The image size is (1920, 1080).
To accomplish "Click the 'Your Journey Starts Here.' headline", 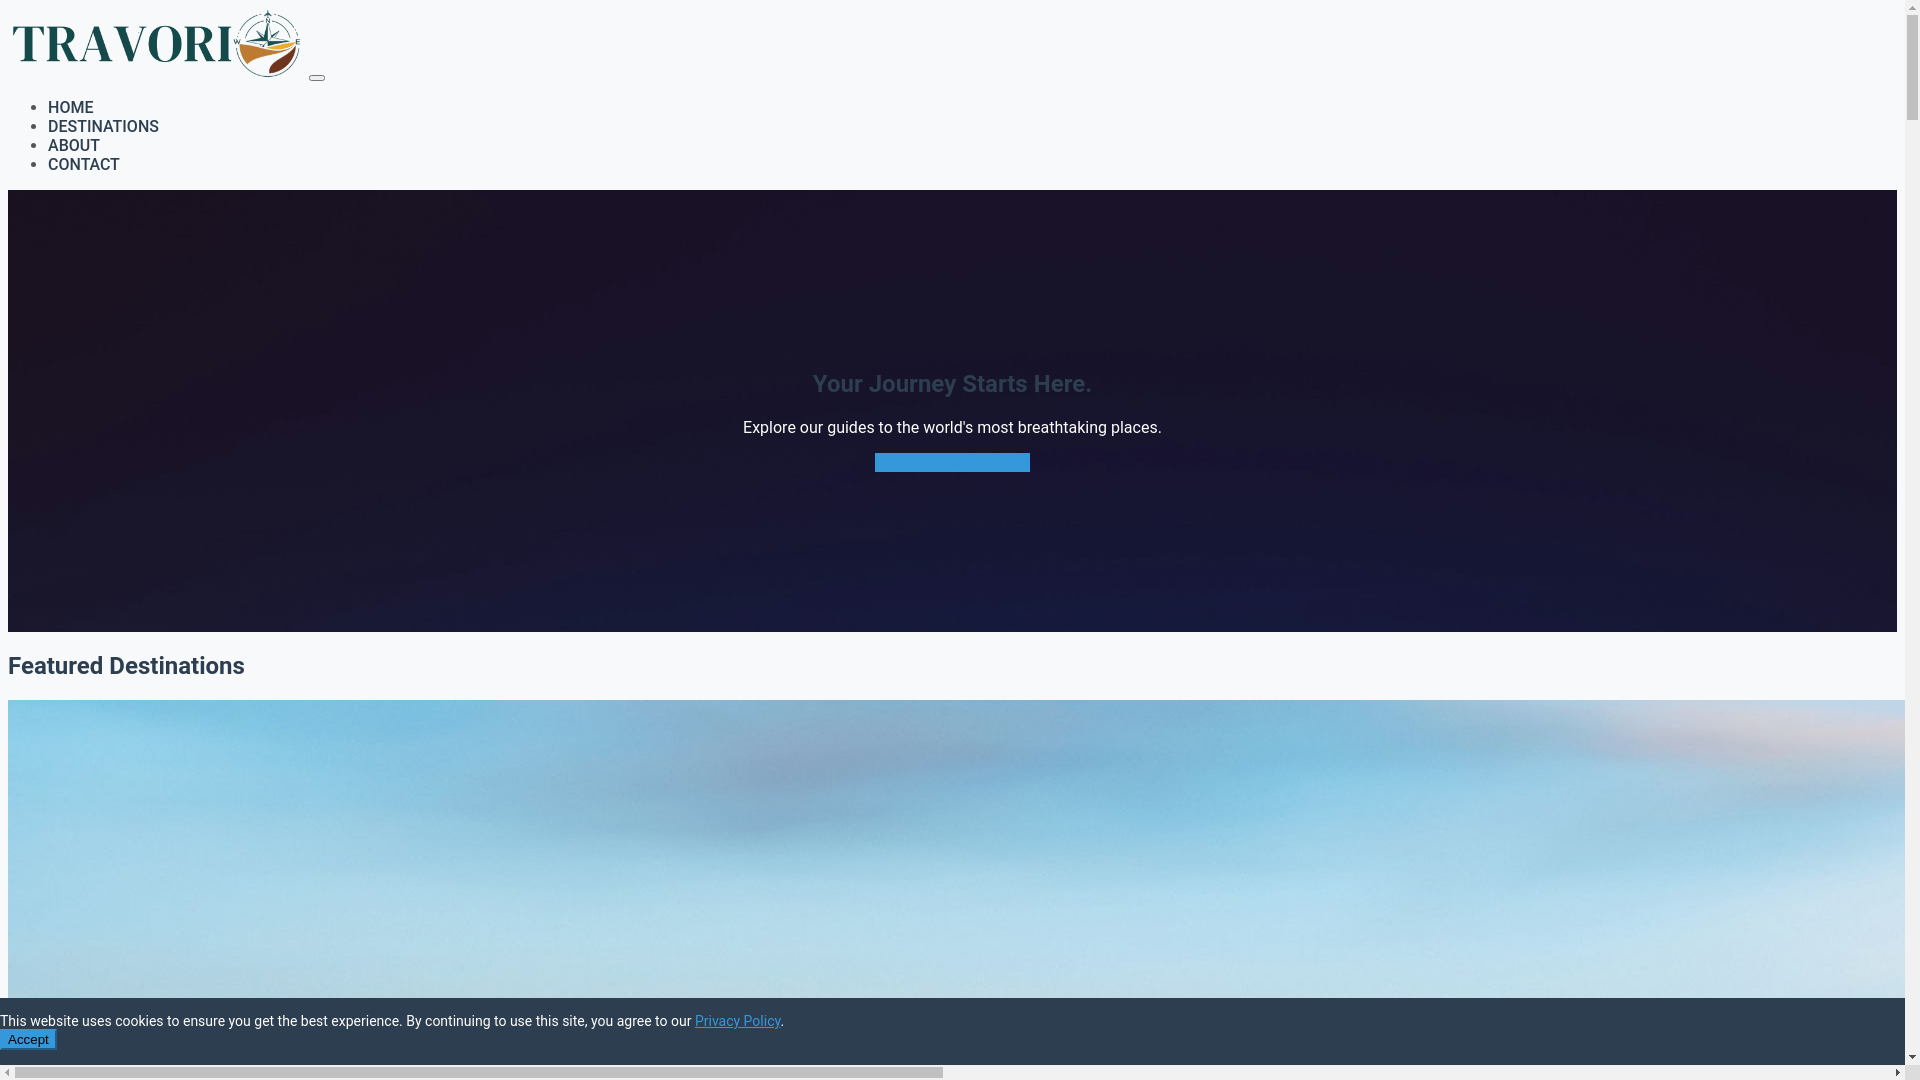I will pos(952,384).
